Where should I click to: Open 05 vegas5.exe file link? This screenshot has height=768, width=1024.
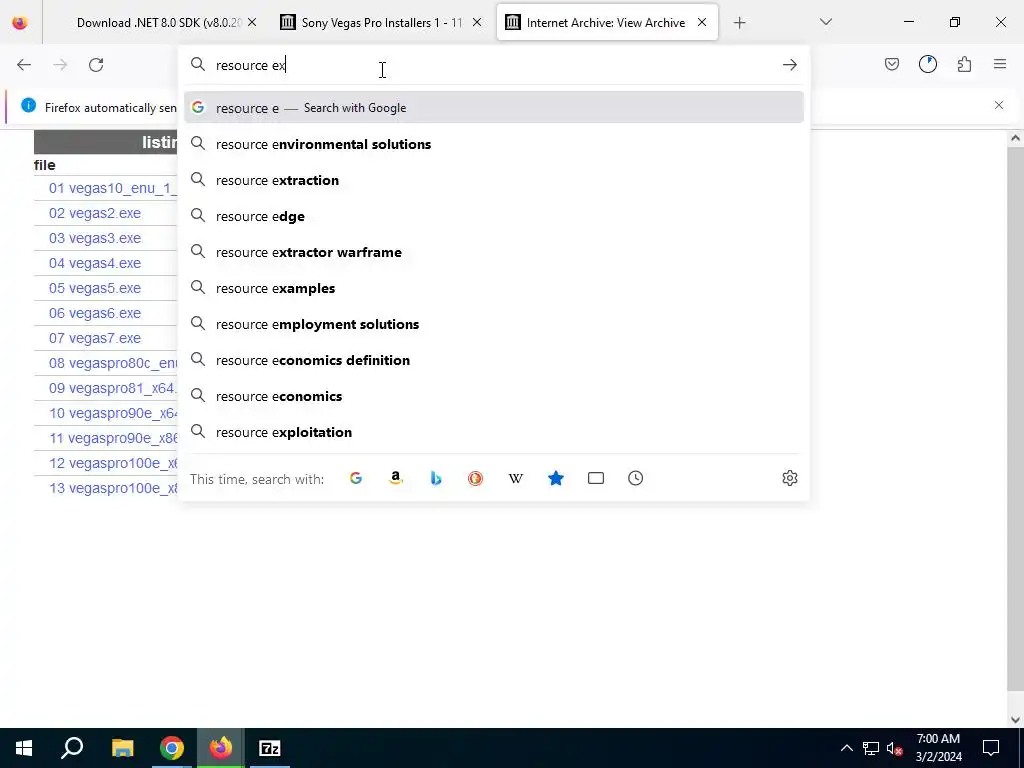tap(95, 288)
